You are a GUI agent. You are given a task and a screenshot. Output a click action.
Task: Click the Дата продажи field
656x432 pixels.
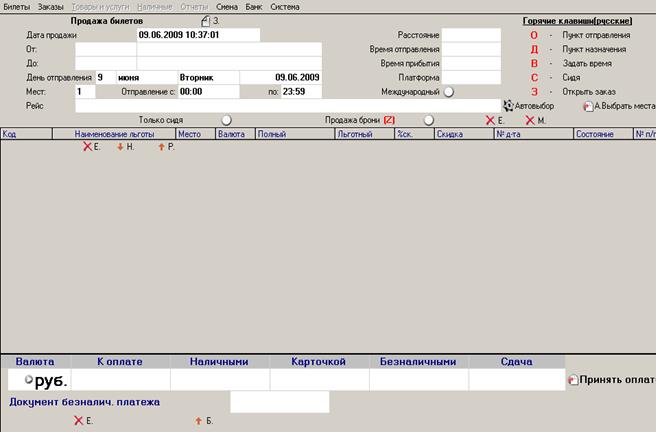click(198, 35)
